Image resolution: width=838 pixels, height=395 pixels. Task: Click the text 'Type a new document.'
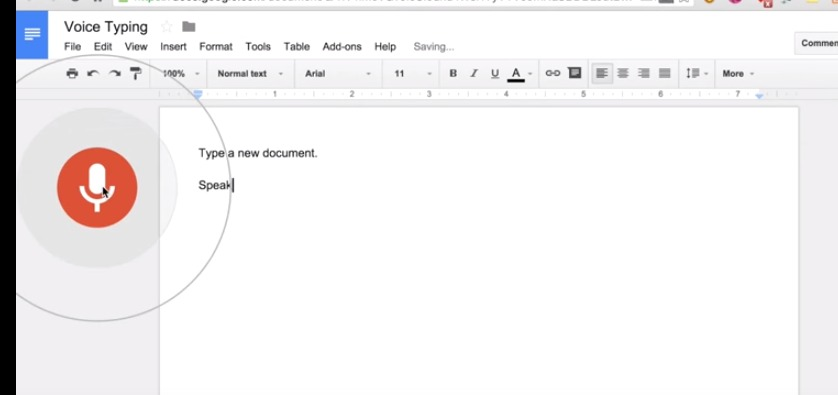(258, 153)
